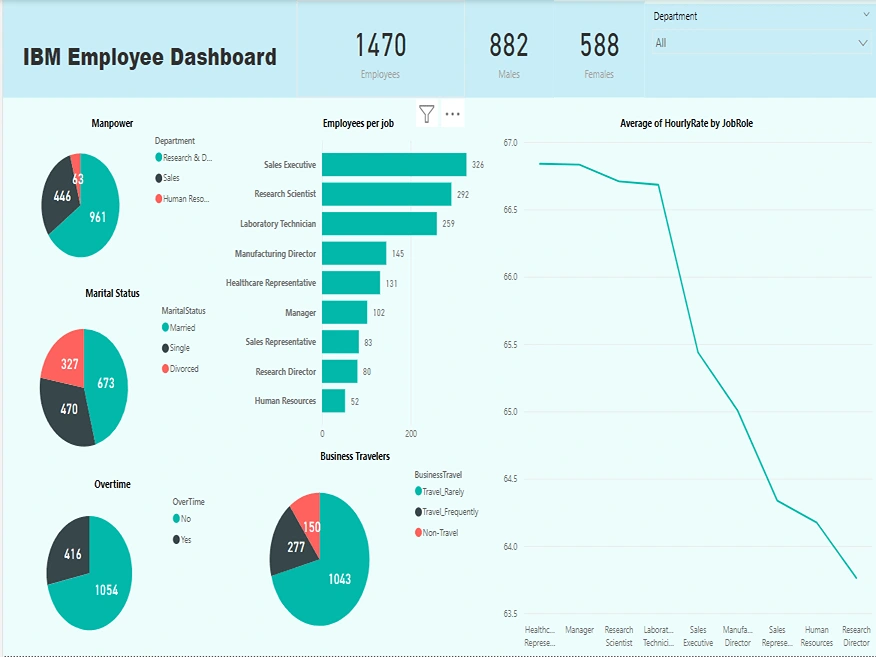Click the Healthcare Representative bar
The height and width of the screenshot is (657, 876).
[x=351, y=283]
